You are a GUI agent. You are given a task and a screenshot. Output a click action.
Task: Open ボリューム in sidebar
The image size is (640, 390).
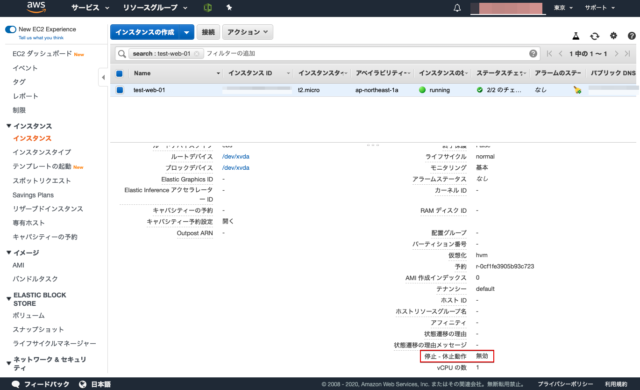[x=29, y=315]
